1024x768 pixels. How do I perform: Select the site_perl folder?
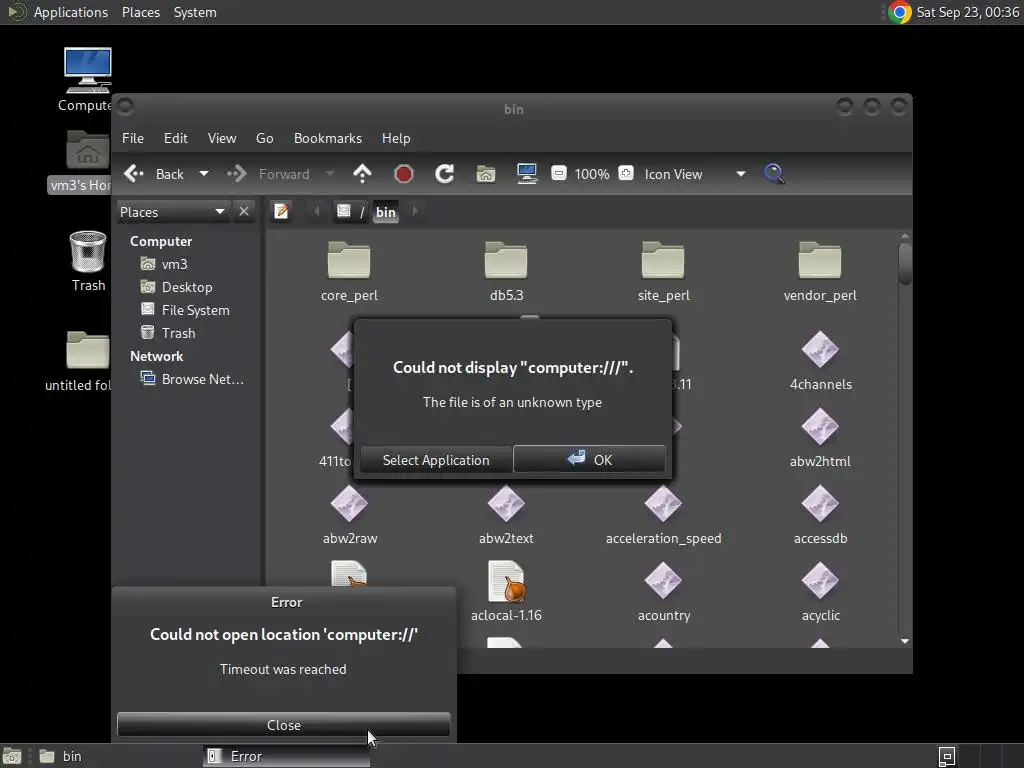tap(664, 271)
